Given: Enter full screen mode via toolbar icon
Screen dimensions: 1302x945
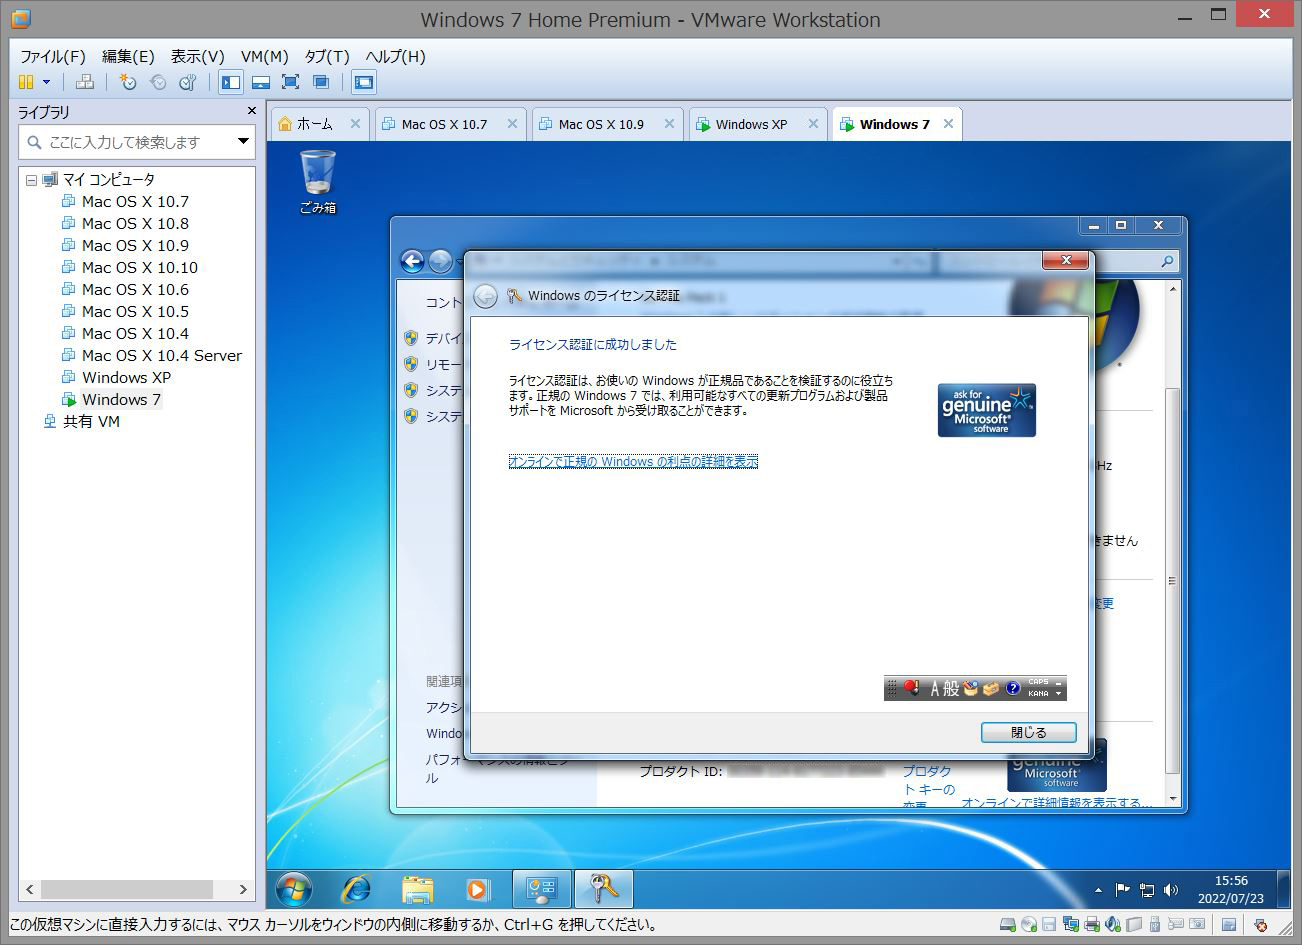Looking at the screenshot, I should 291,82.
